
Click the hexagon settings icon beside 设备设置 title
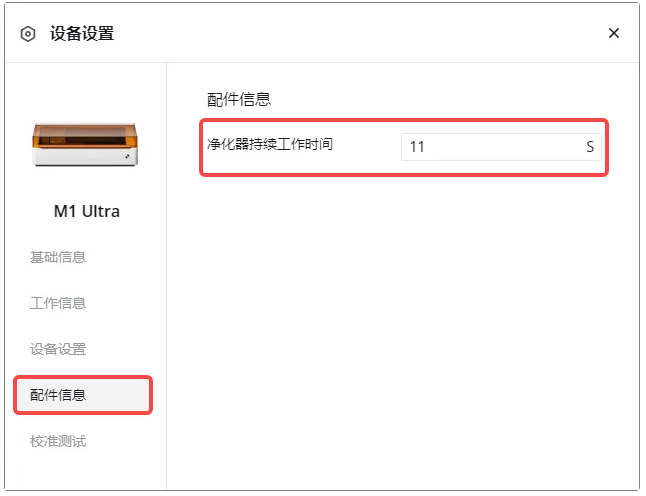click(x=28, y=34)
